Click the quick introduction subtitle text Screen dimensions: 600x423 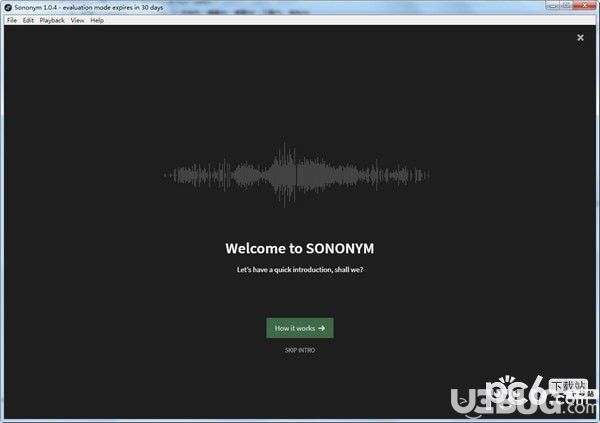(300, 269)
